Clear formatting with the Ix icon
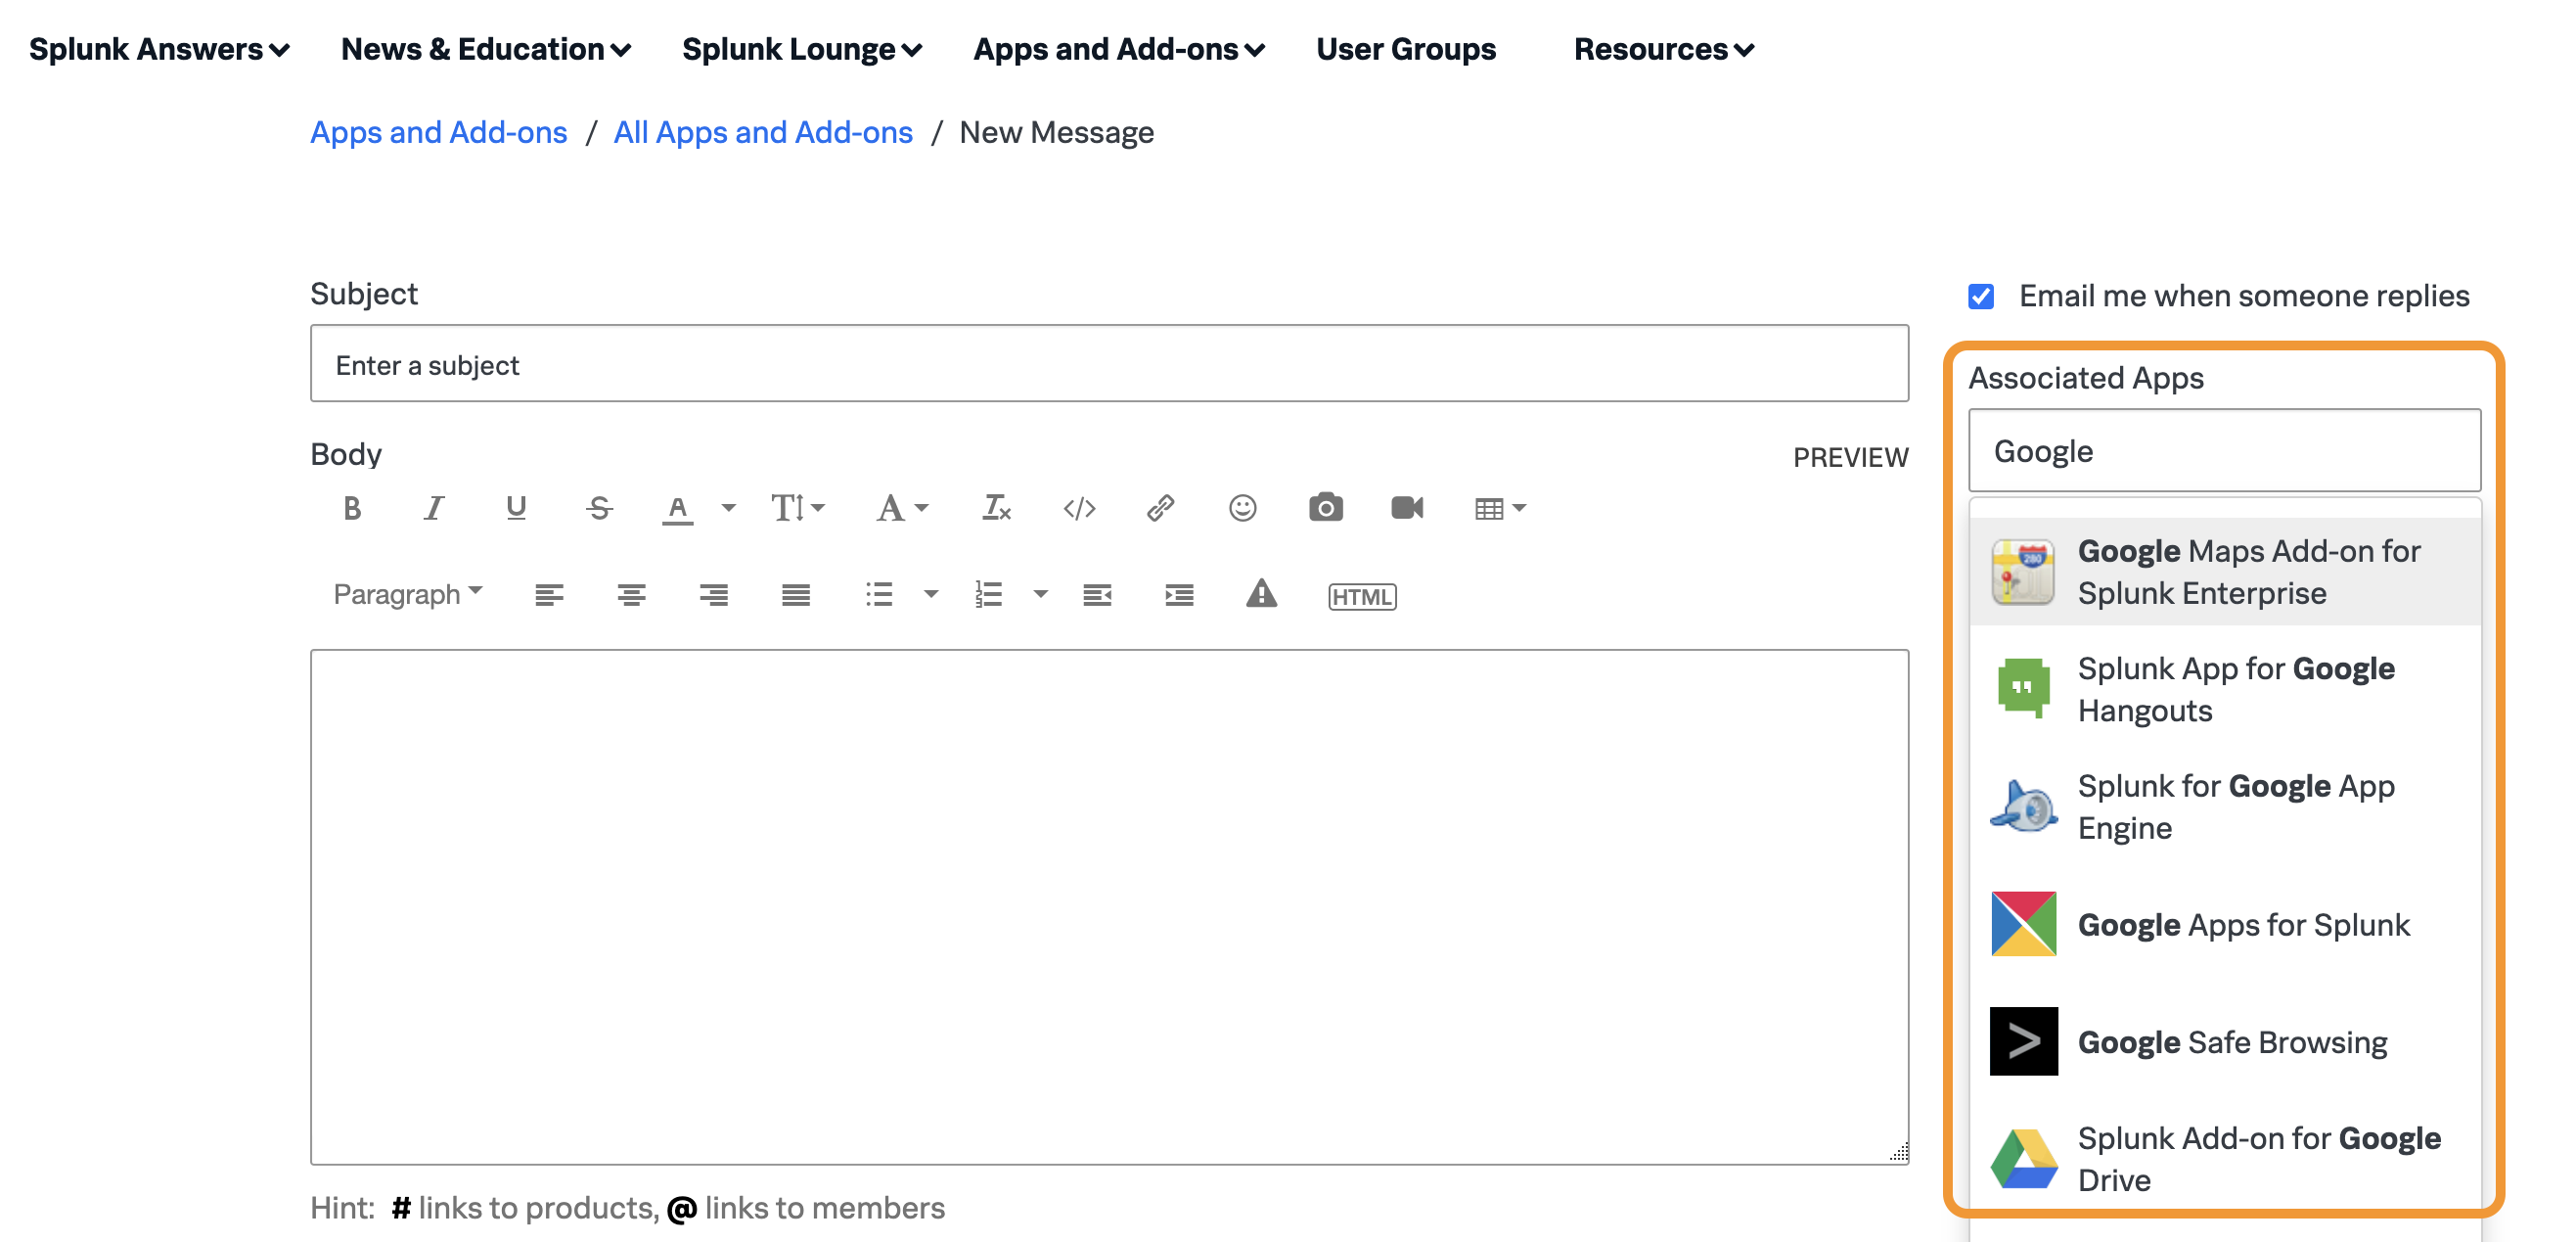Screen dimensions: 2576x1242 [995, 508]
